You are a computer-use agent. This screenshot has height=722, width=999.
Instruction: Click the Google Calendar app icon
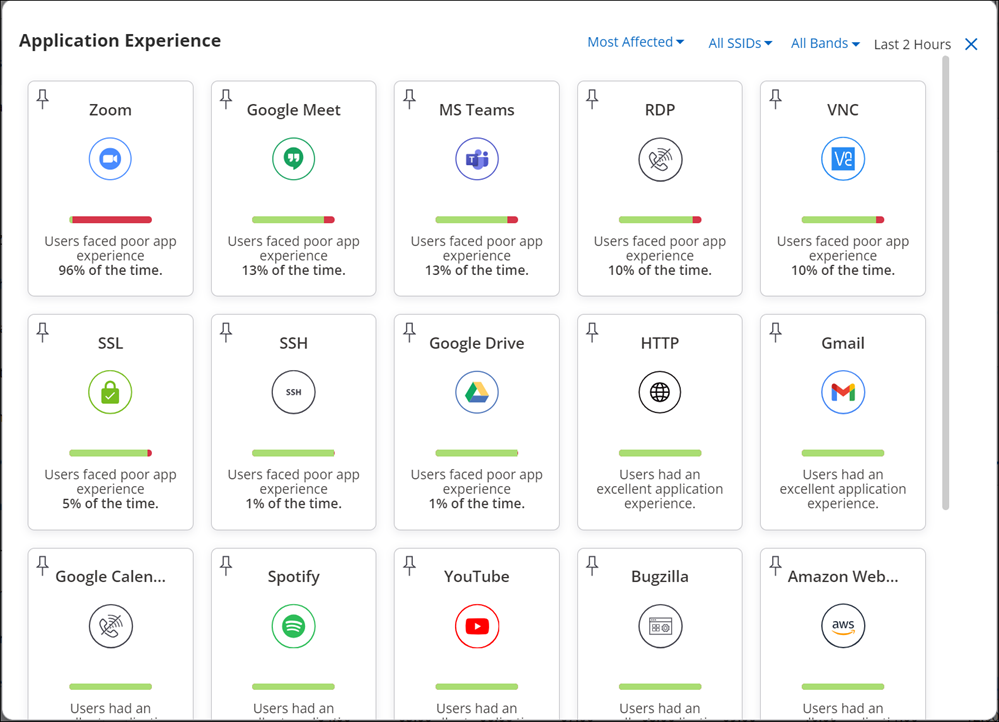point(110,626)
